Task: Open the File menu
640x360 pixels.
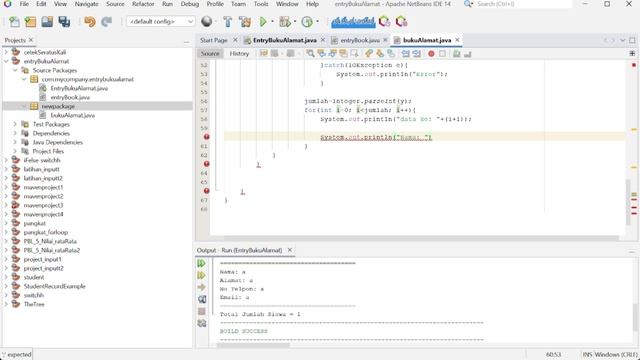Action: click(x=24, y=4)
